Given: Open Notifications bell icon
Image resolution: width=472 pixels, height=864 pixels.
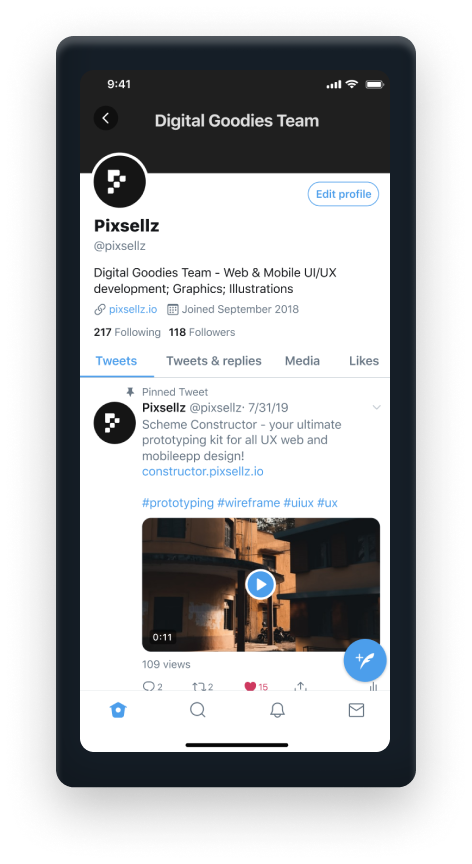Looking at the screenshot, I should click(277, 710).
